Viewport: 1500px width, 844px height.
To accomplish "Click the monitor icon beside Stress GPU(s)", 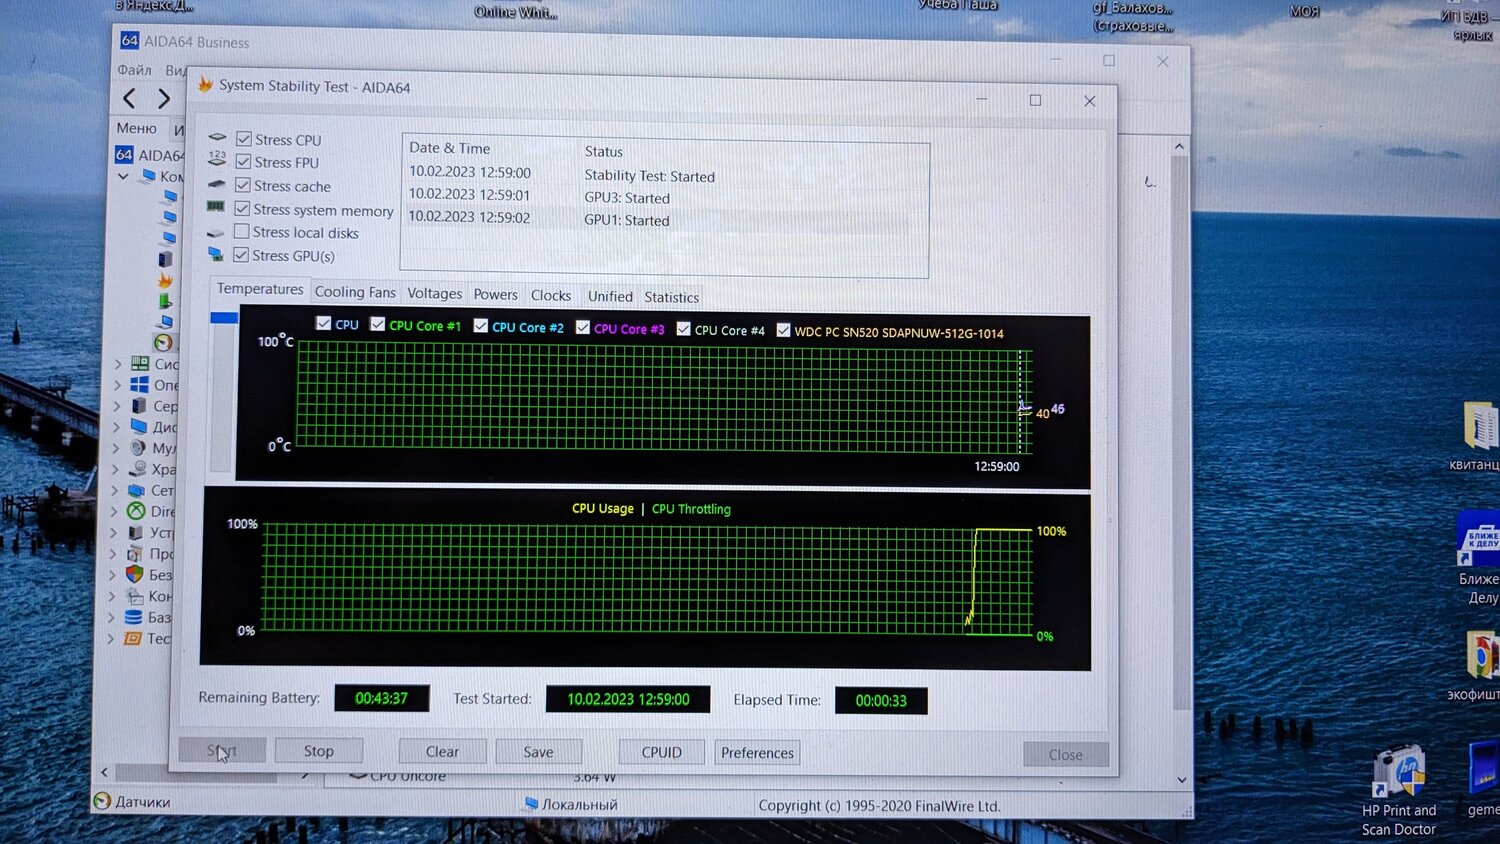I will coord(215,254).
